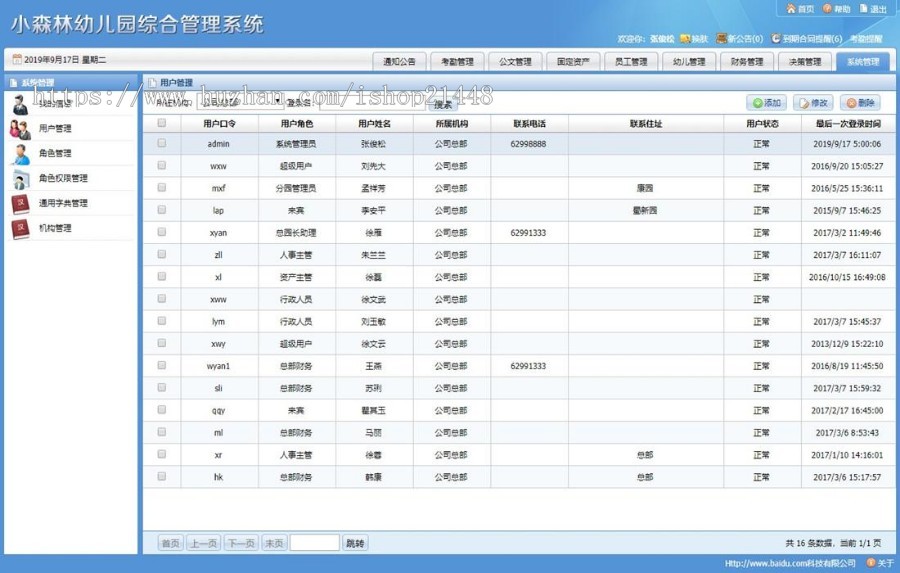Click the 康园 address cell
The width and height of the screenshot is (900, 573).
pos(645,188)
